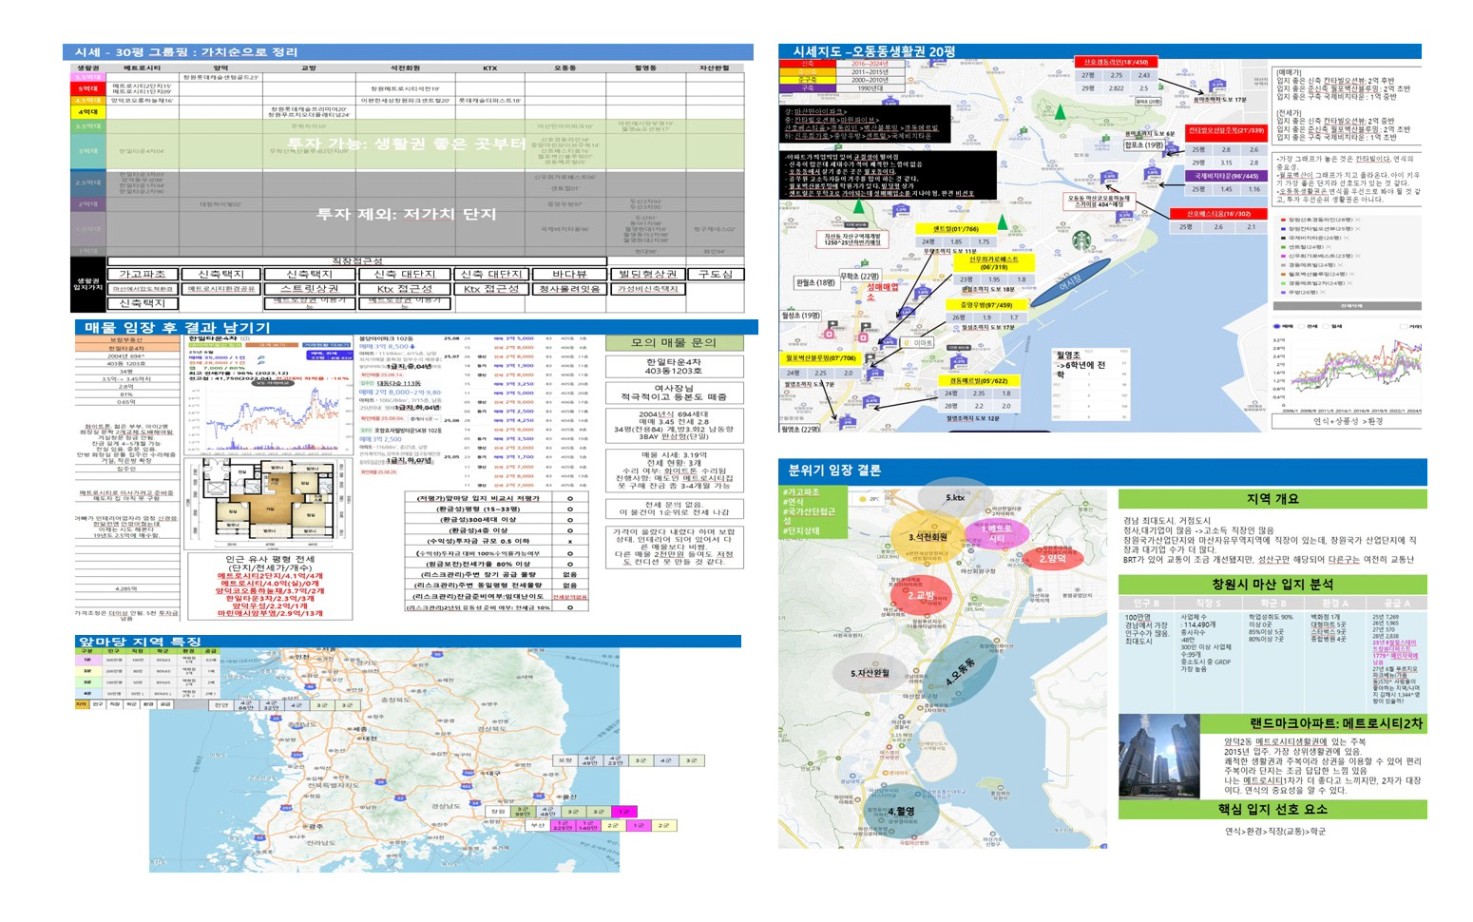Click the 바다뷰 cell in the table
Screen dimensions: 1473x922
point(569,274)
